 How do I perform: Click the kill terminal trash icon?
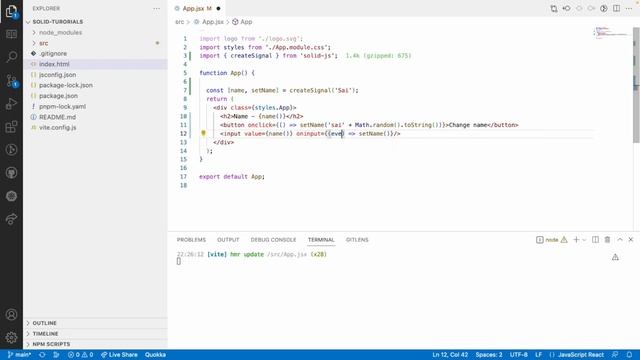[607, 240]
